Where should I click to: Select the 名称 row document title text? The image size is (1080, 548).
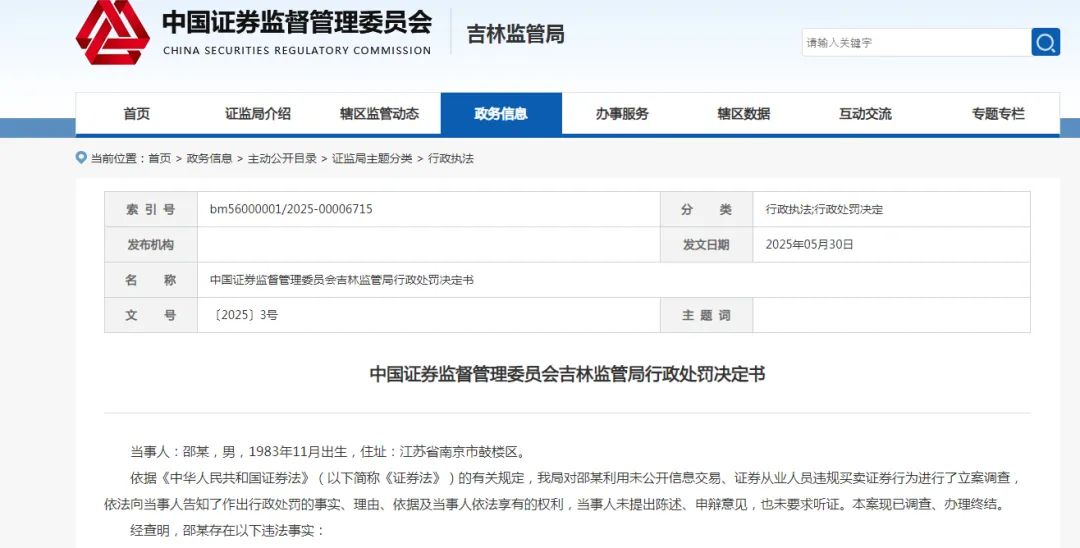pyautogui.click(x=342, y=280)
